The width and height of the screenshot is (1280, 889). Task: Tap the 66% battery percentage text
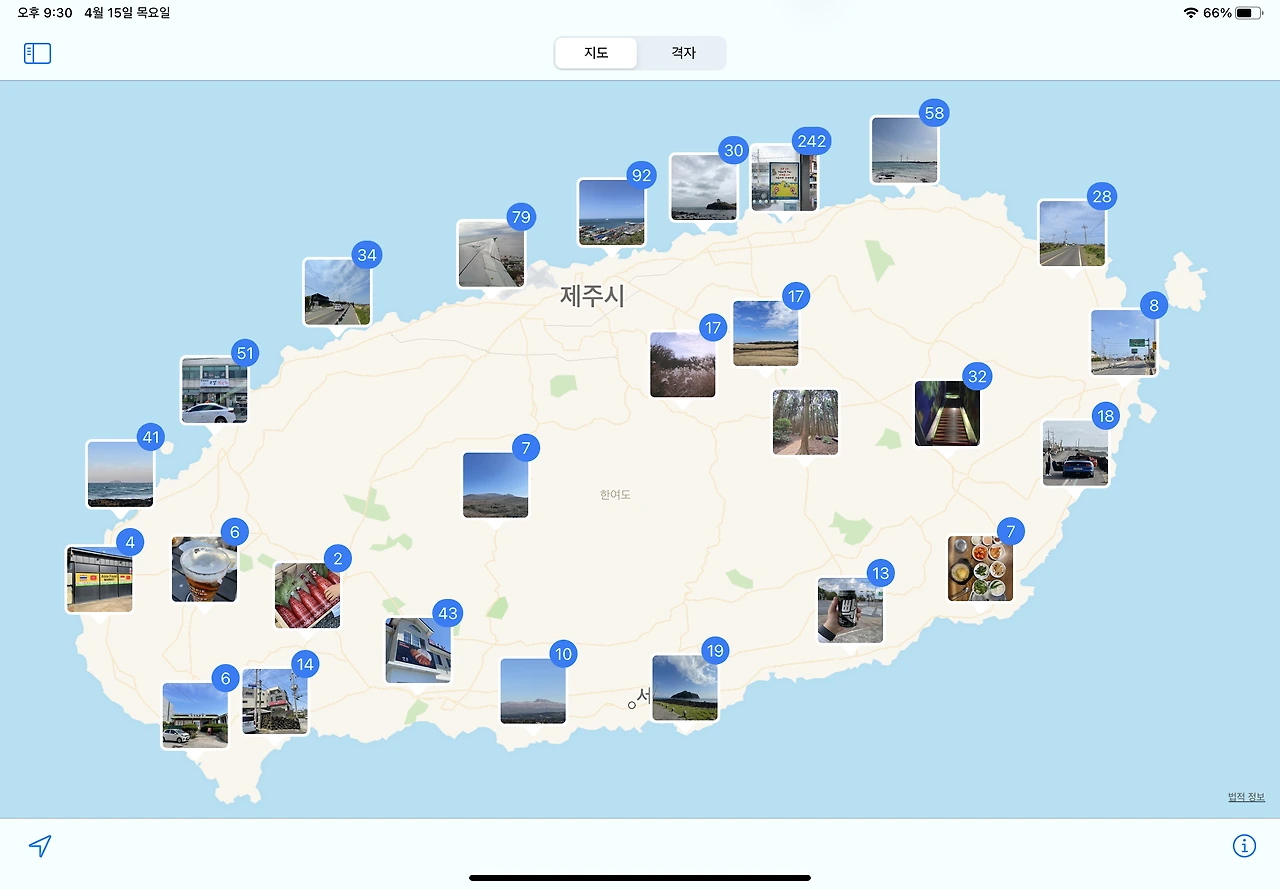(x=1217, y=13)
